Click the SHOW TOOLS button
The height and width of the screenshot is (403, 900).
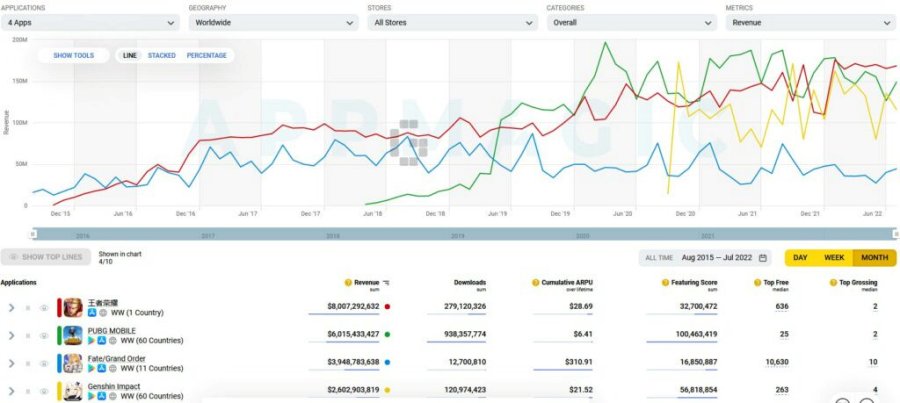tap(73, 56)
